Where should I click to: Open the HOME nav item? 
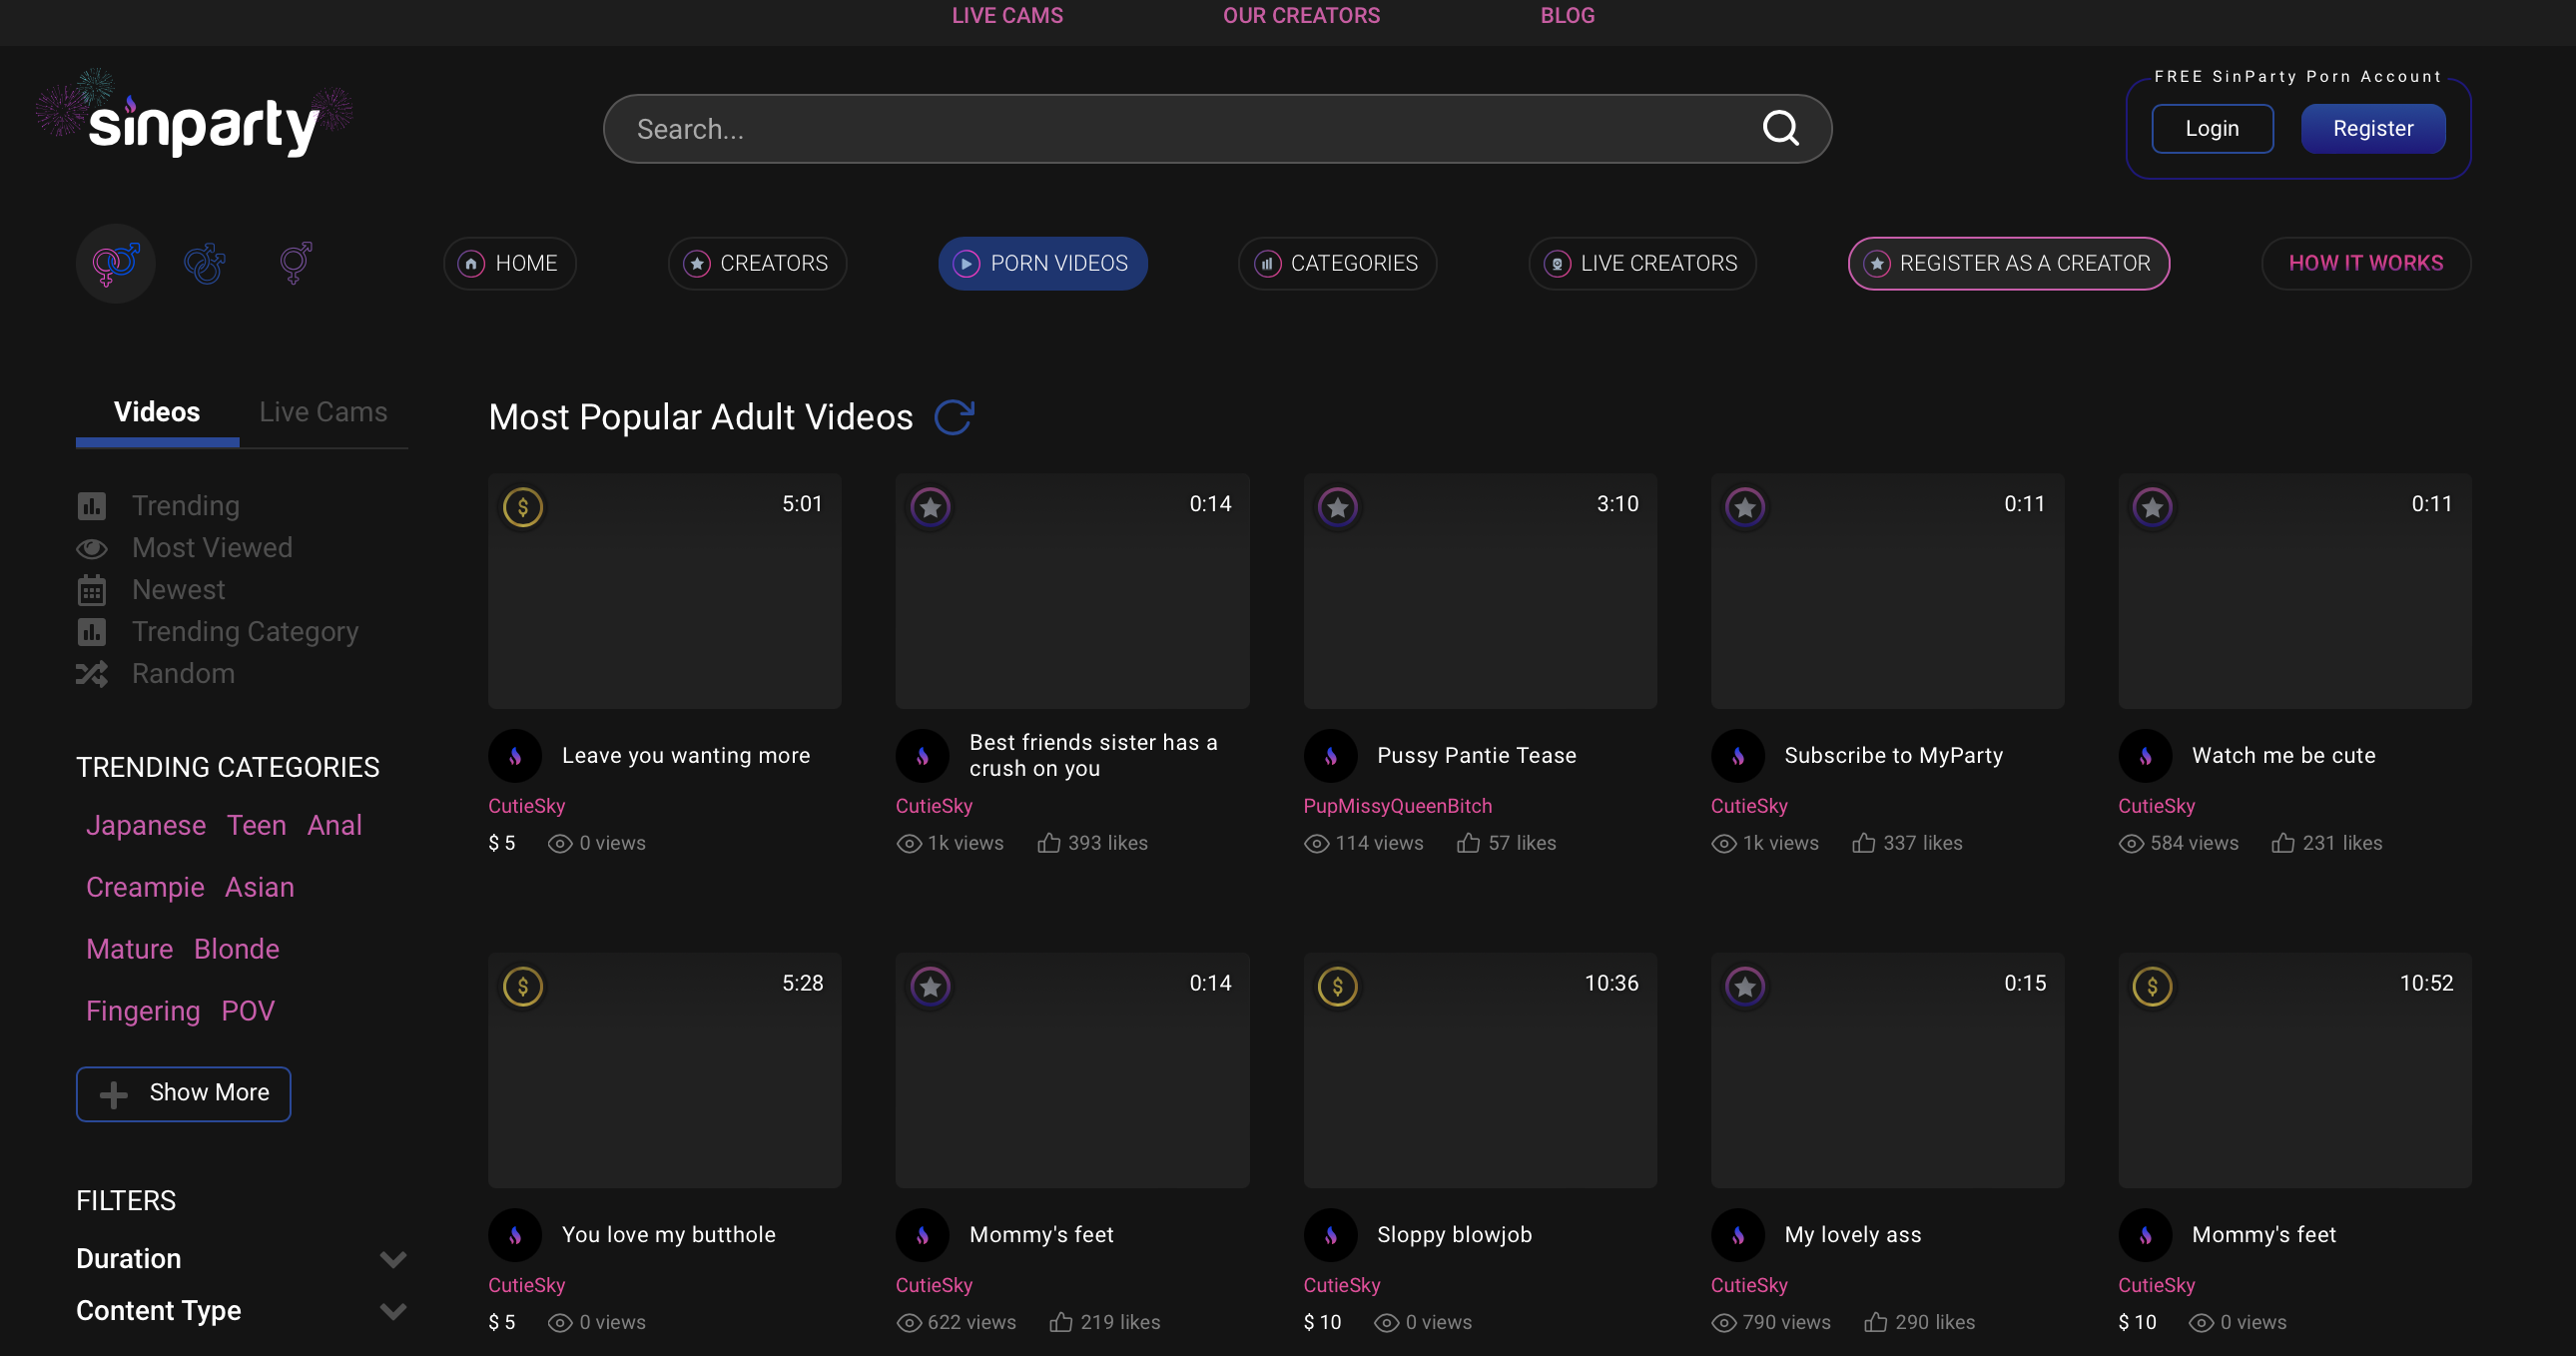click(509, 263)
